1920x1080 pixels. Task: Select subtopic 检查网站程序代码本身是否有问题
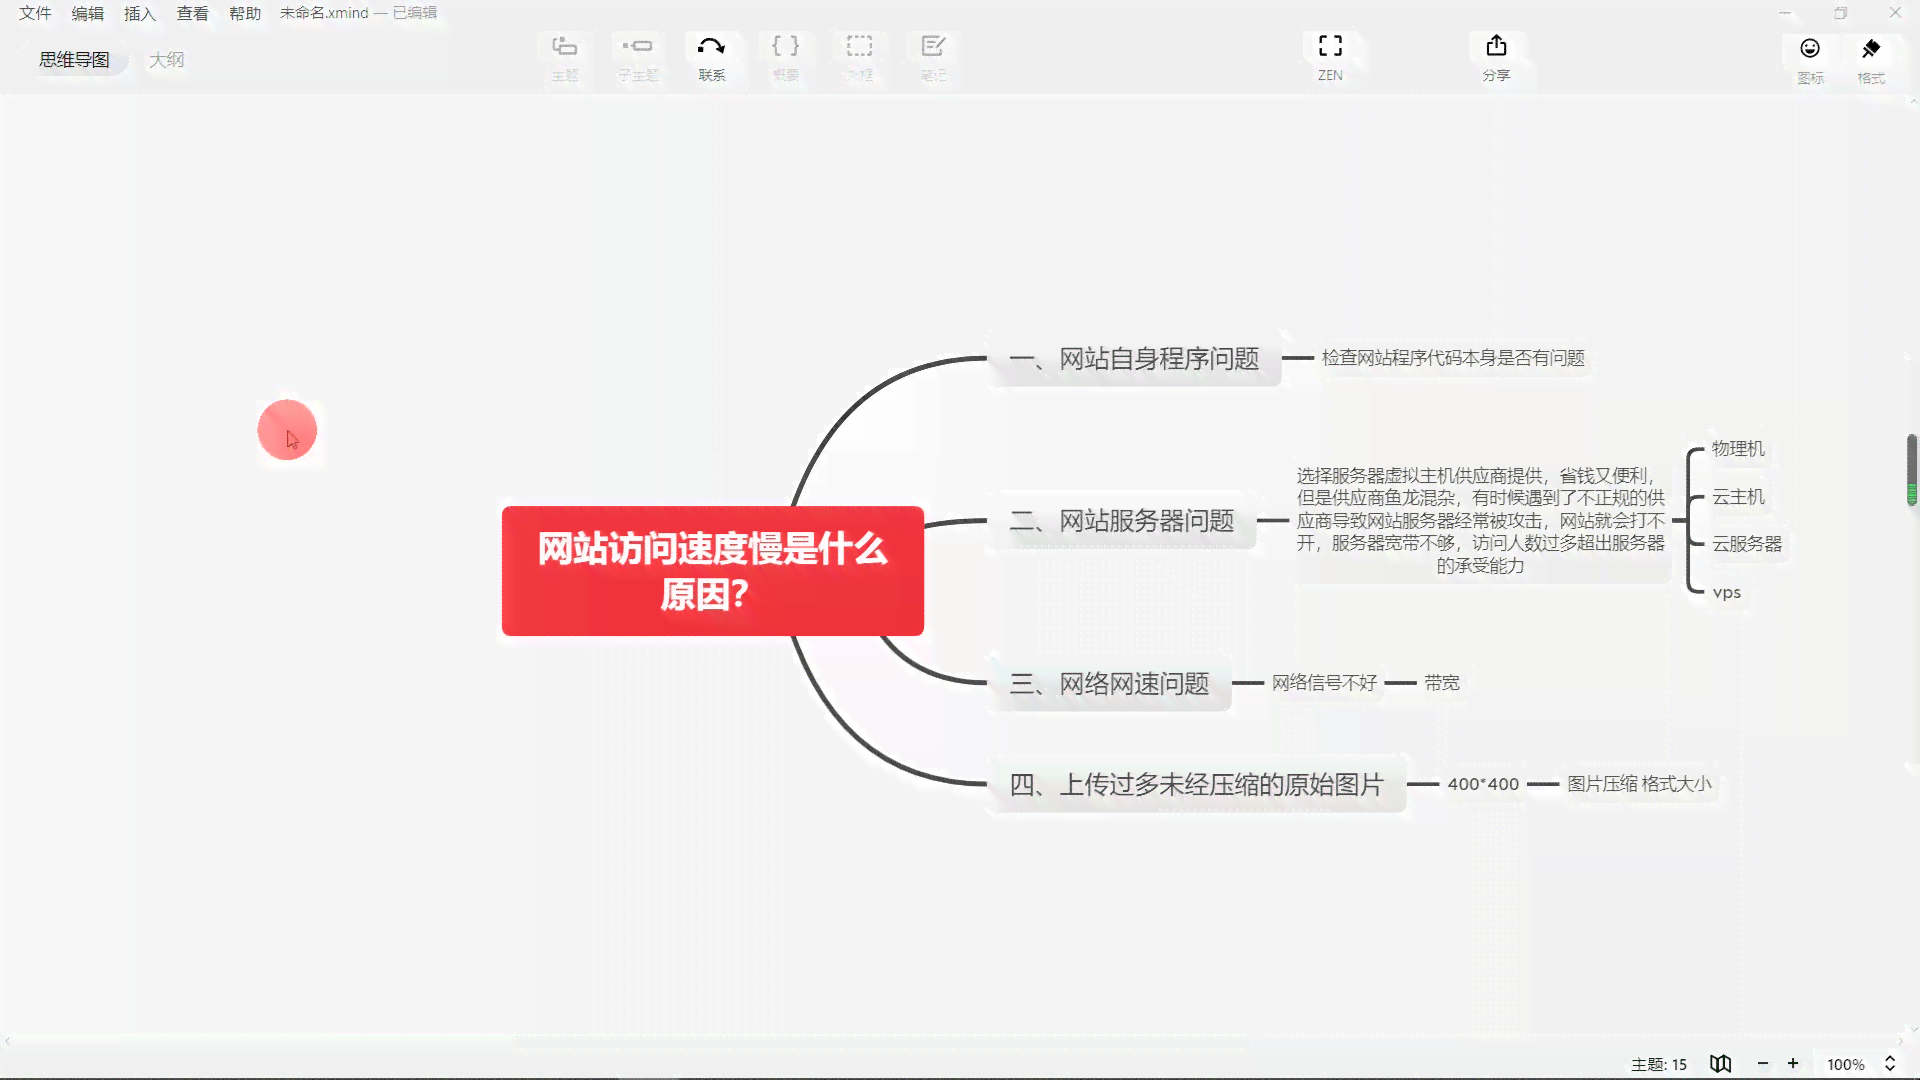pyautogui.click(x=1453, y=358)
